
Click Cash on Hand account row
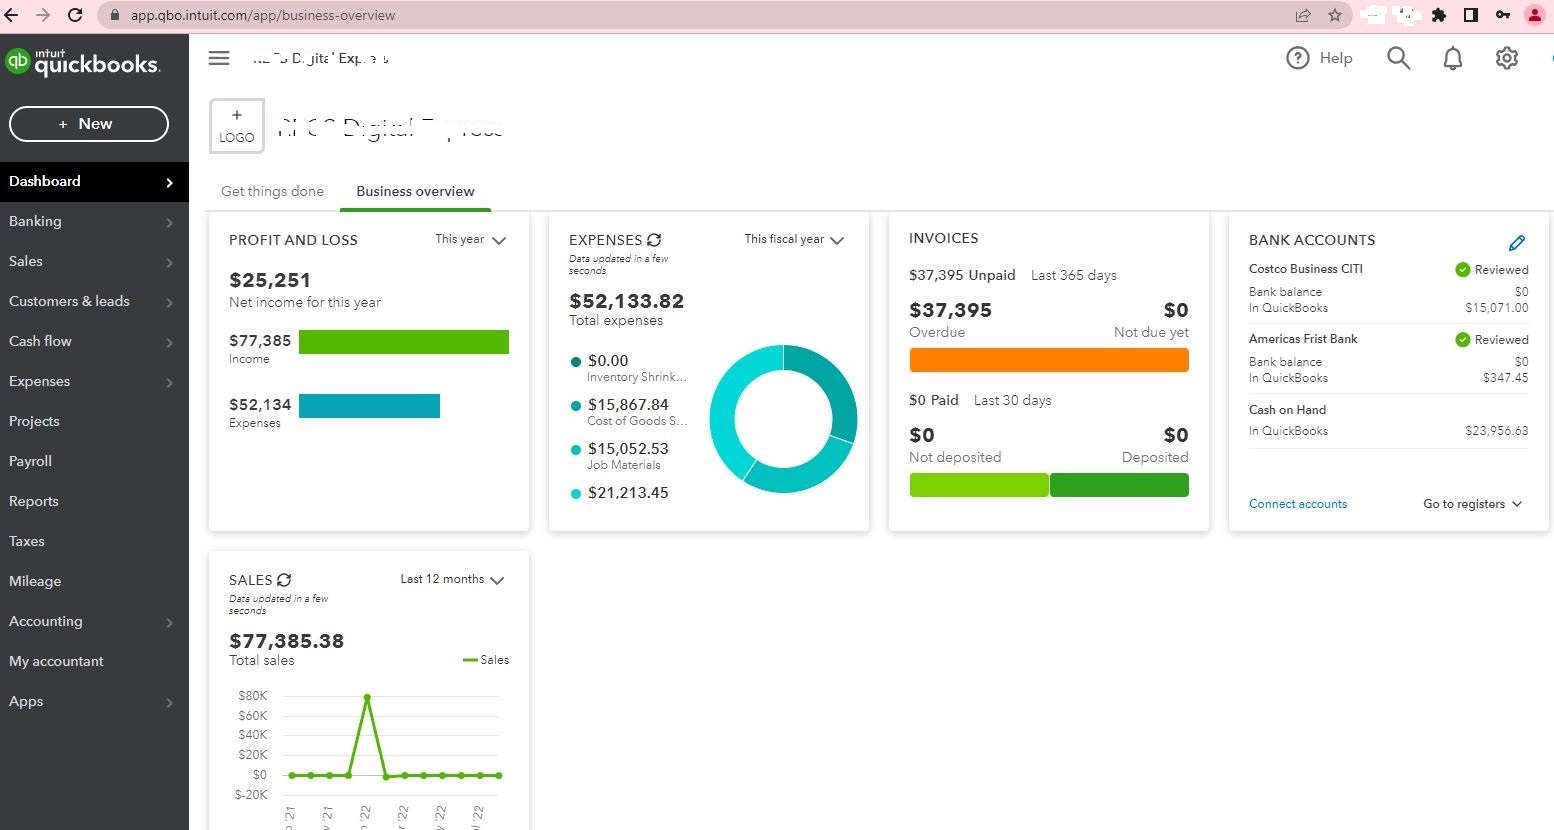click(1388, 420)
